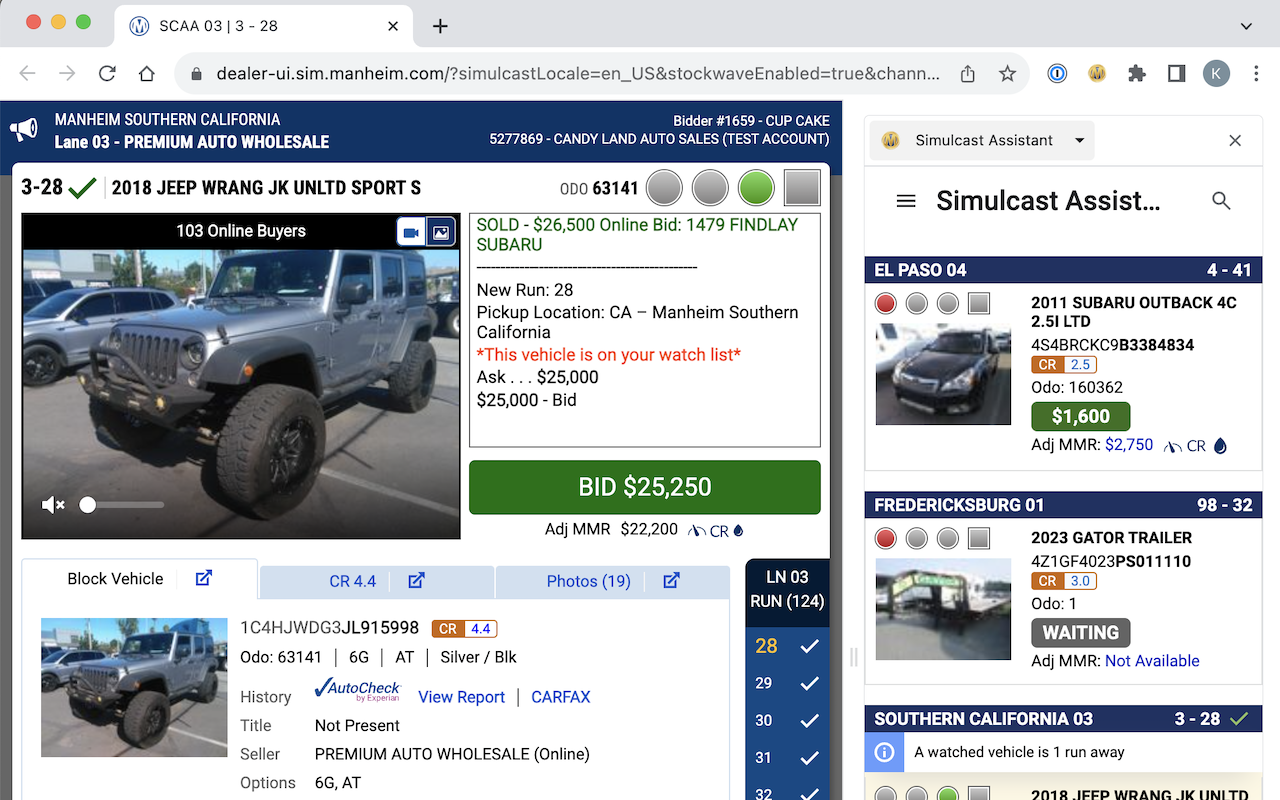This screenshot has height=800, width=1280.
Task: Switch to the CR 4.4 tab
Action: coord(376,581)
